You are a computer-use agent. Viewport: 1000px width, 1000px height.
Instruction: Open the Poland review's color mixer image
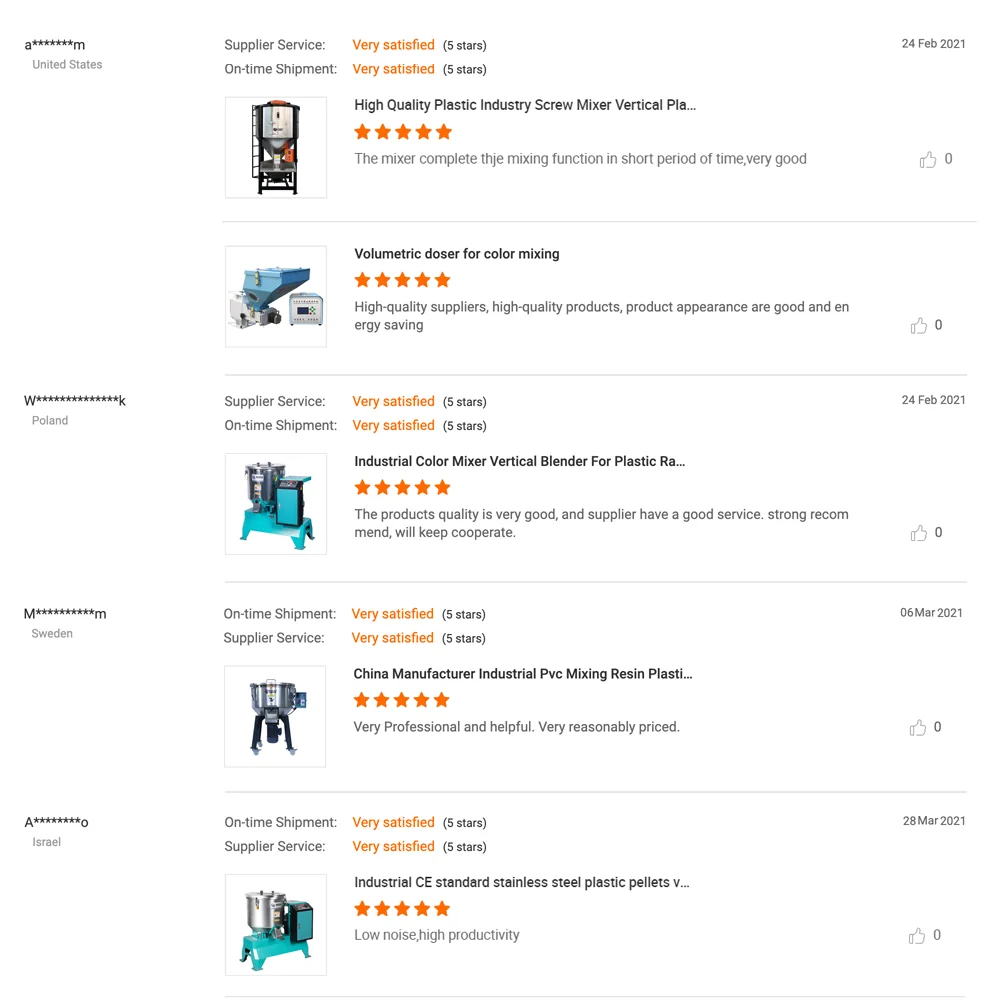click(276, 504)
